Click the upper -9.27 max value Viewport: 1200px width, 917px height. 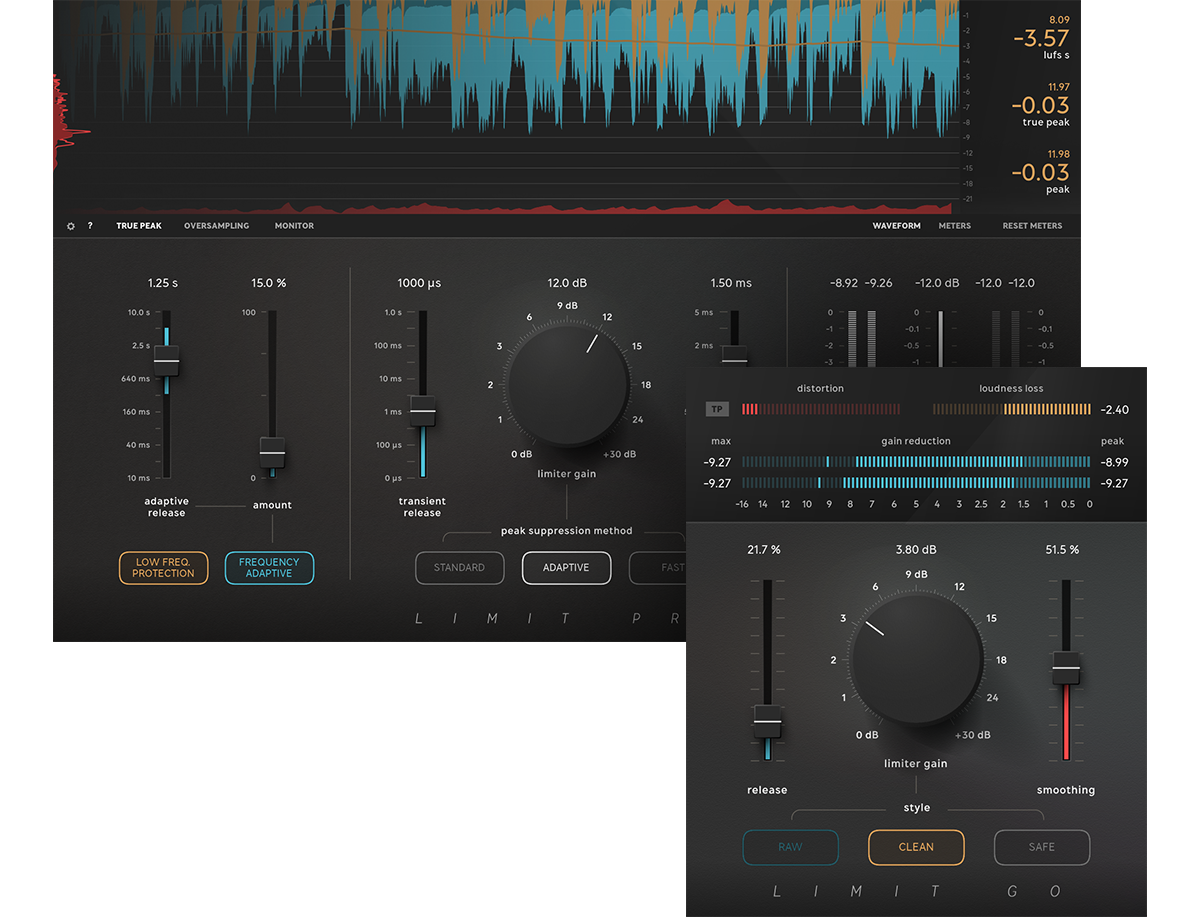[718, 462]
